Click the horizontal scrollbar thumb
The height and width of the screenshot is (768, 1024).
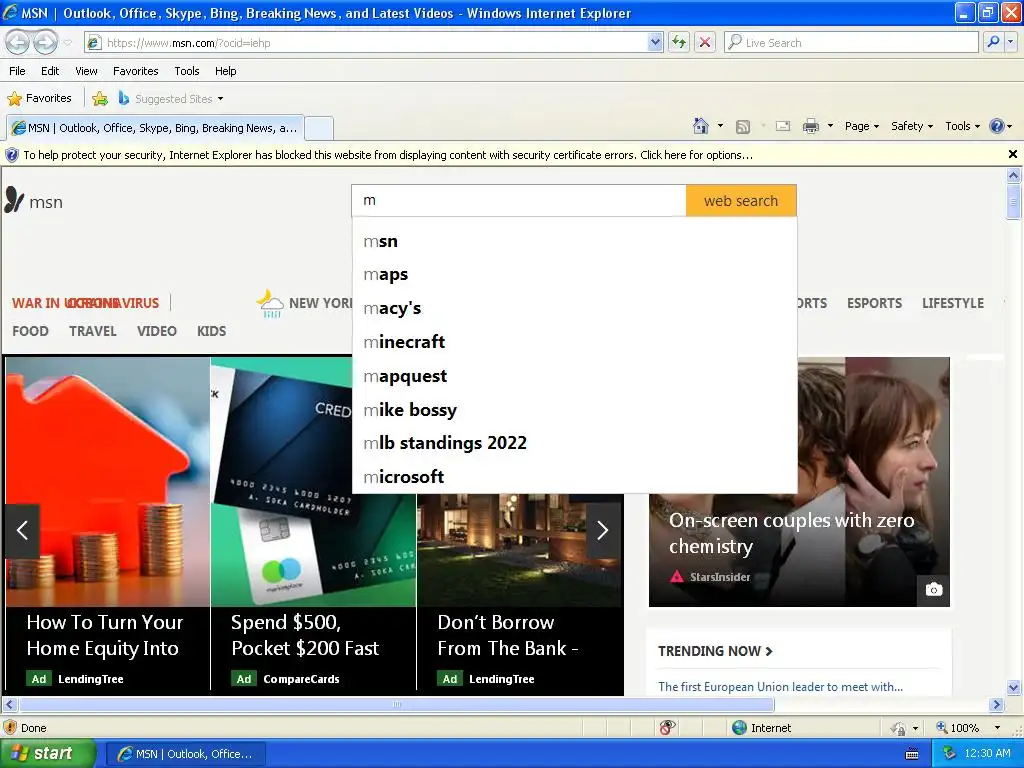click(396, 705)
